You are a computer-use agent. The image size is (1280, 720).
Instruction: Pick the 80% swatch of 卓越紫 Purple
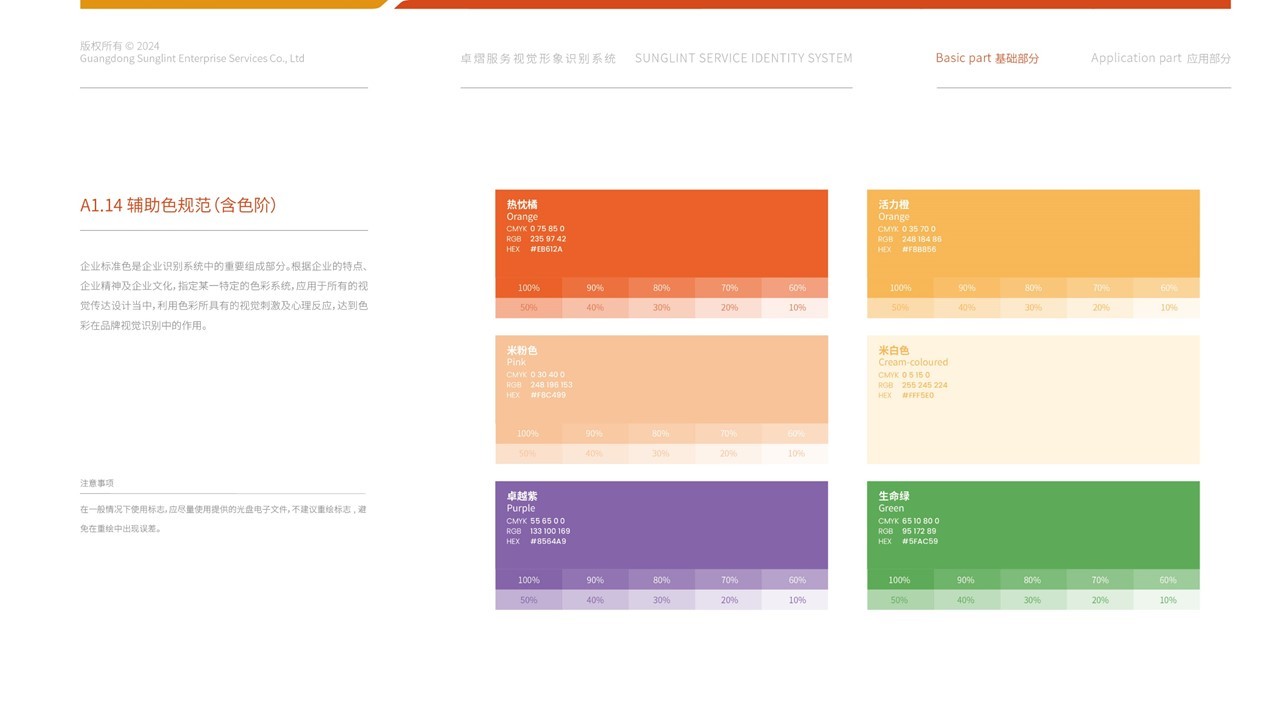point(661,580)
